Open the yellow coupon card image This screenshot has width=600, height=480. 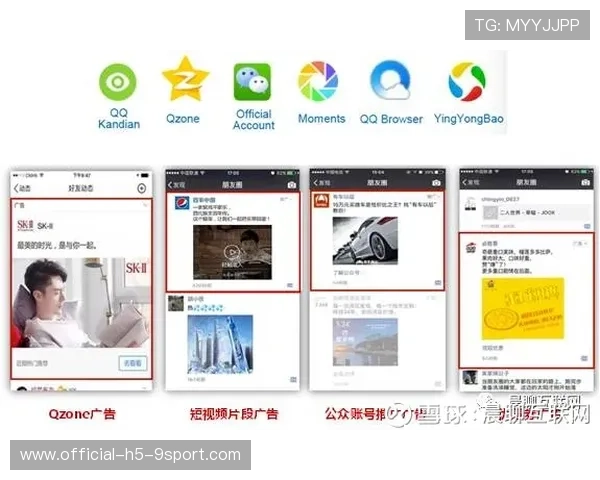[523, 309]
